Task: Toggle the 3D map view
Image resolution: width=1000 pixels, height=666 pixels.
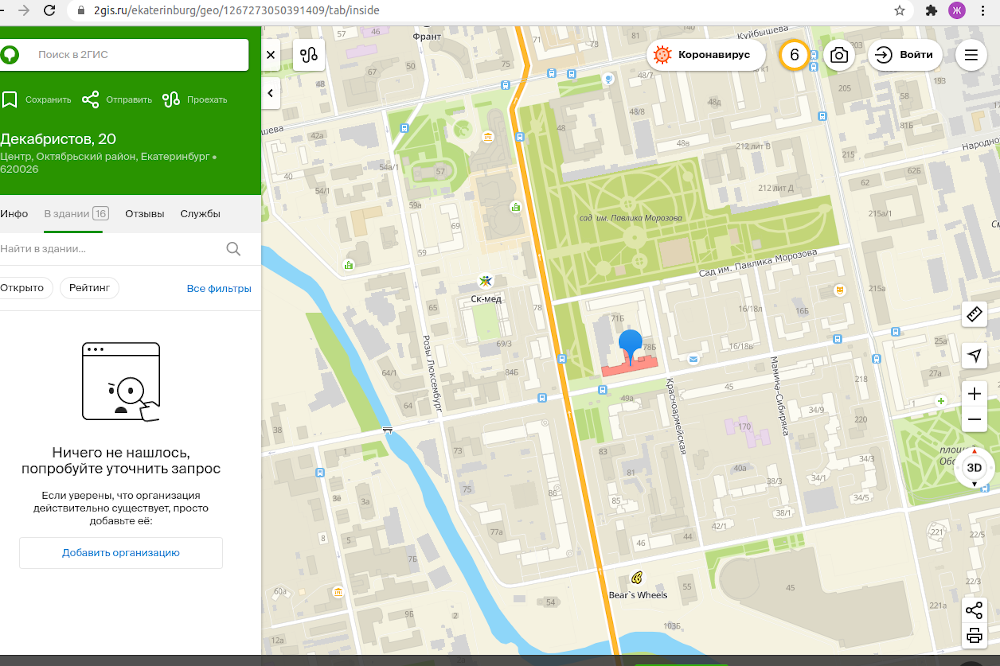Action: pyautogui.click(x=974, y=467)
